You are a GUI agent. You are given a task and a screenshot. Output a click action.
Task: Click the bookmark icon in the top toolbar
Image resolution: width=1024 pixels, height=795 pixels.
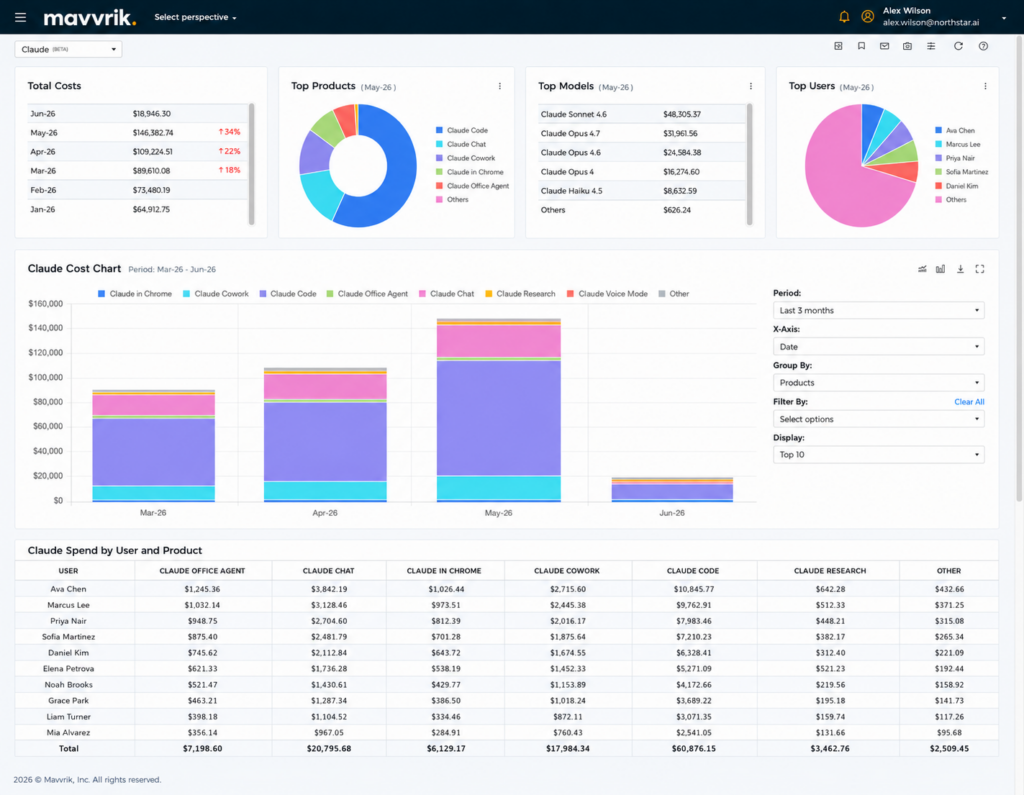(861, 46)
